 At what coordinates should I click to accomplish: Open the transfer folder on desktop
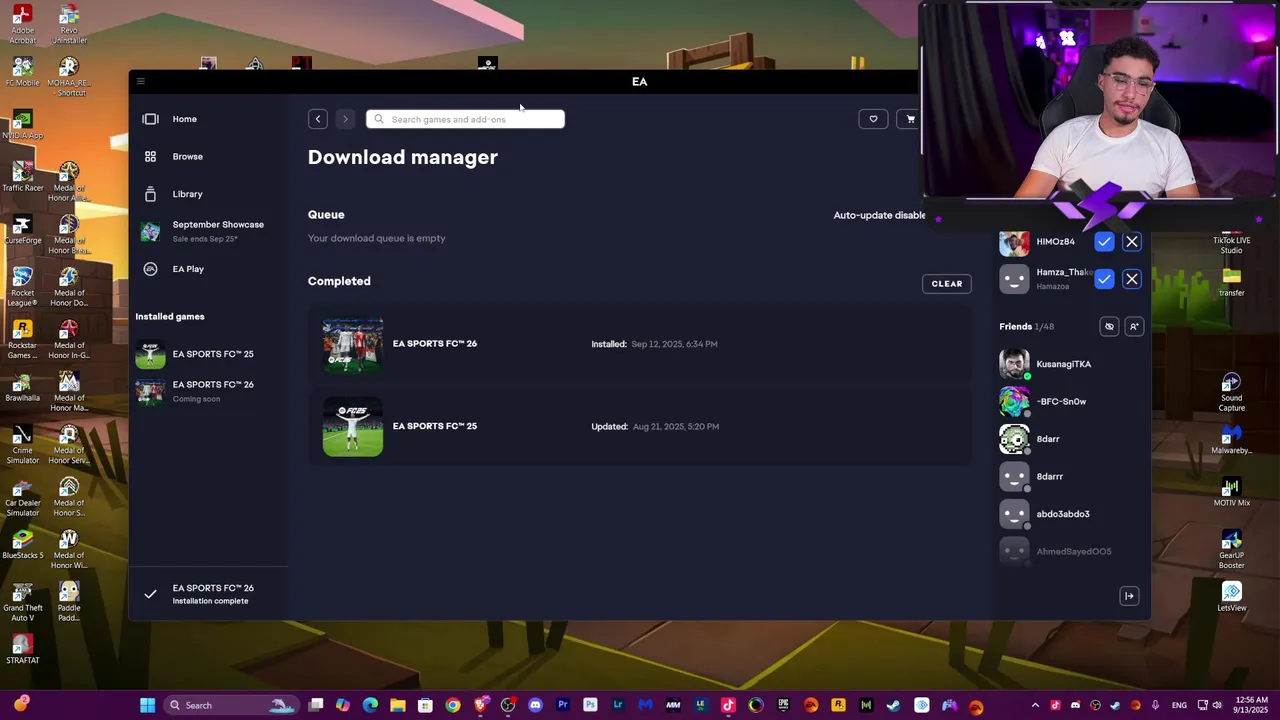[x=1231, y=283]
